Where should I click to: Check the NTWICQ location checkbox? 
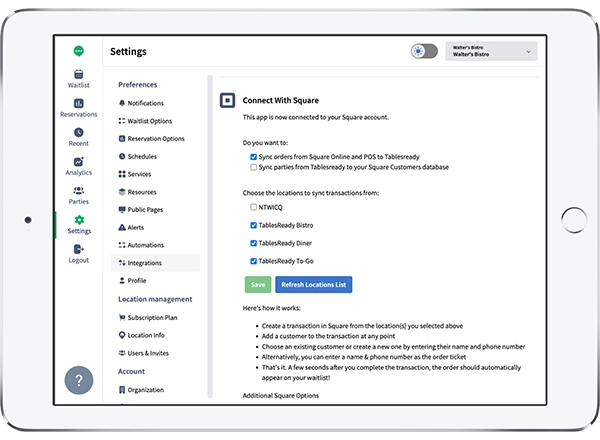(x=254, y=207)
